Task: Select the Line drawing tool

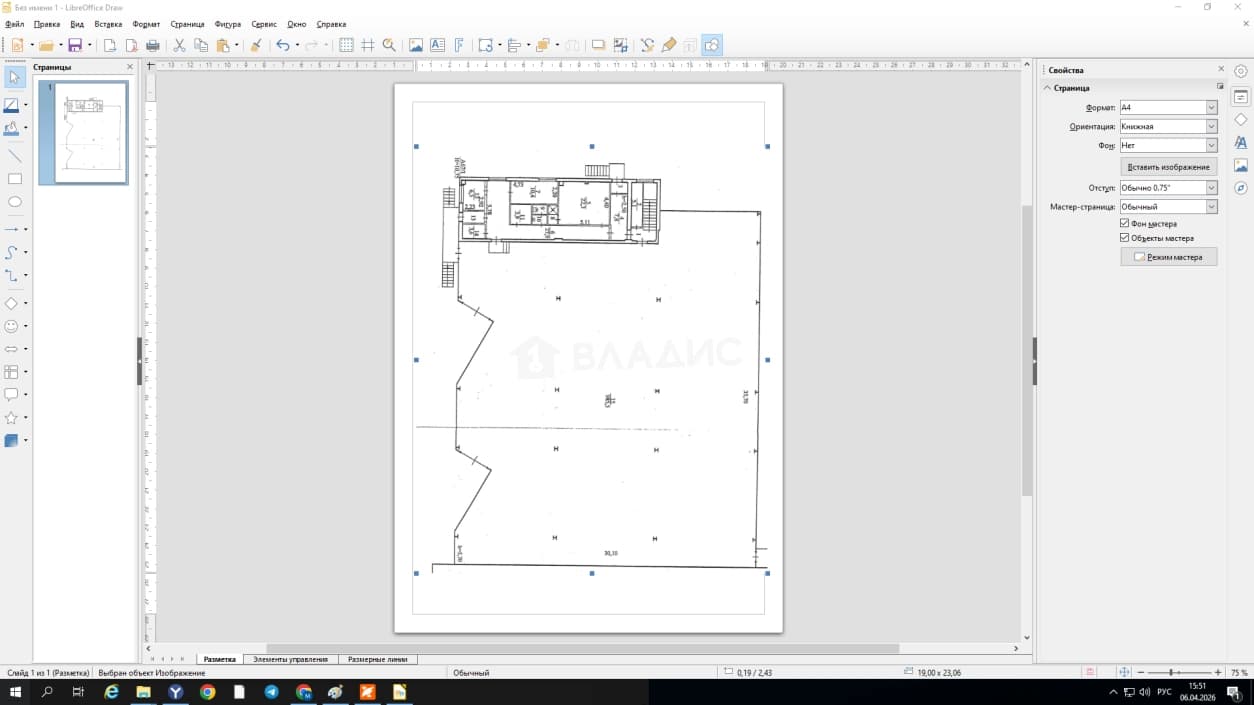Action: (15, 156)
